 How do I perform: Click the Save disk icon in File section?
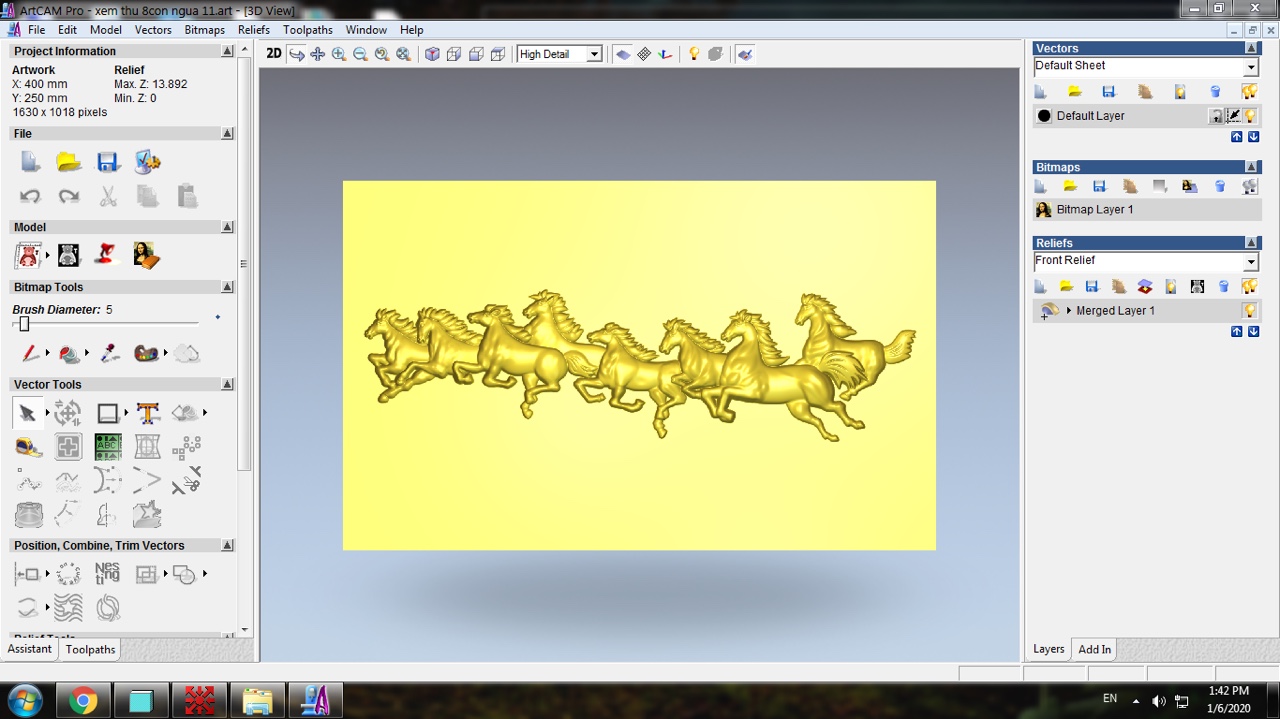(x=108, y=162)
